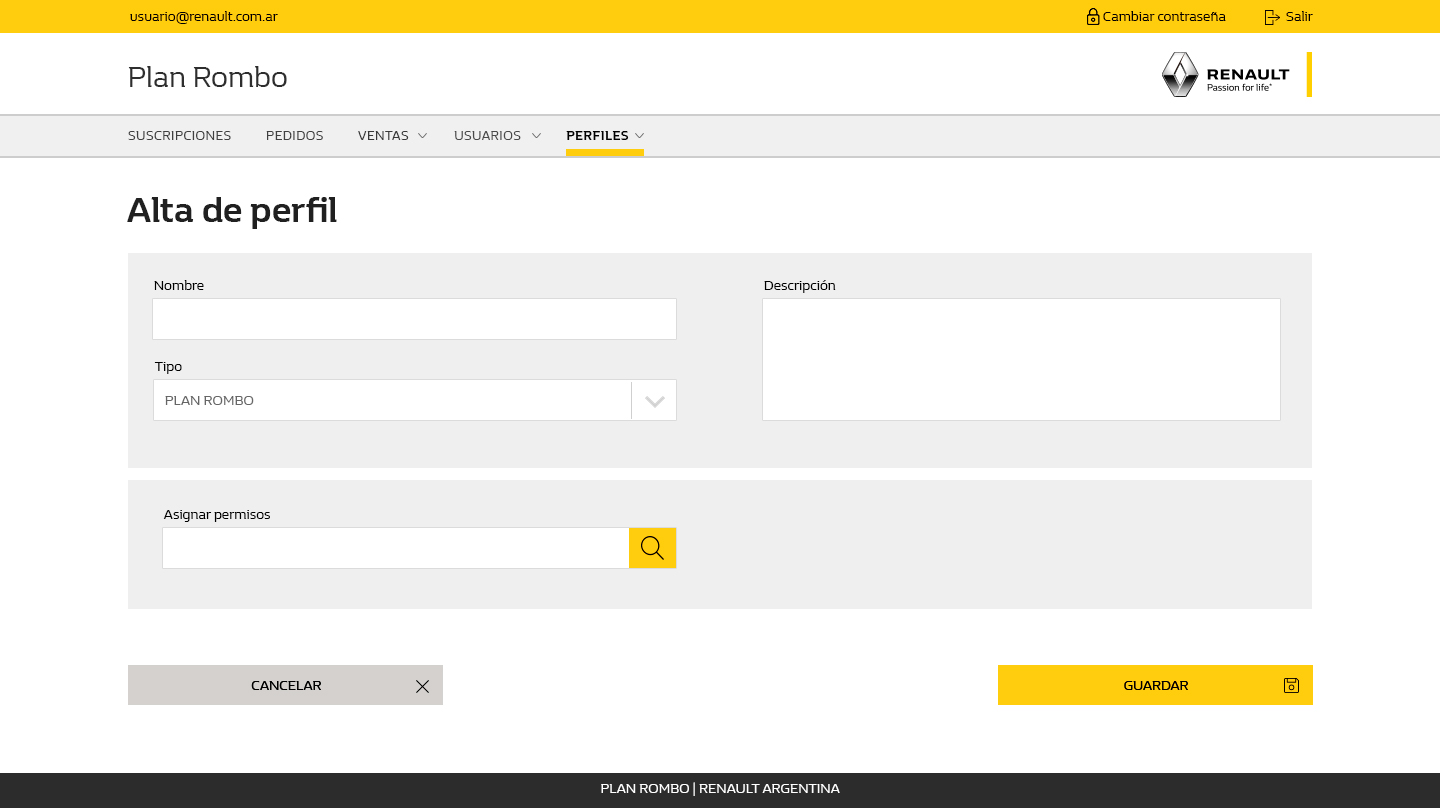Viewport: 1440px width, 808px height.
Task: Click the yellow magnifier search icon
Action: [x=652, y=547]
